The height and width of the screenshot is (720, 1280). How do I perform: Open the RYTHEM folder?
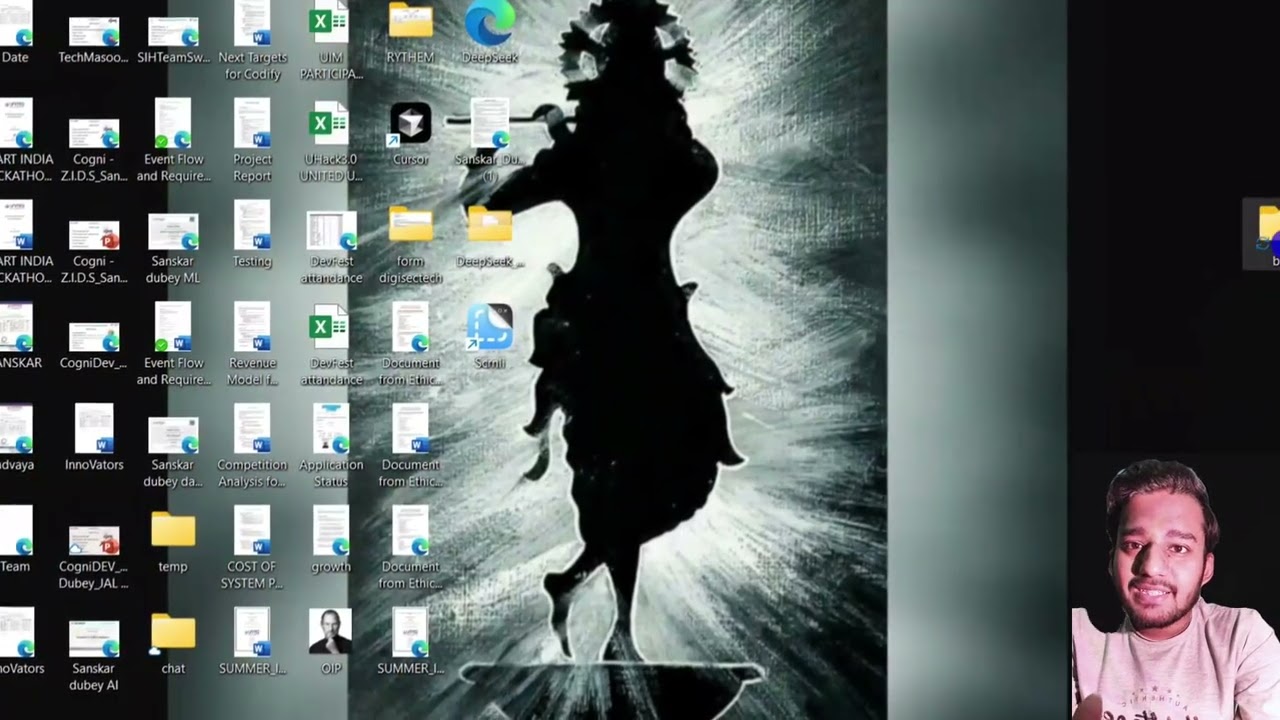410,24
